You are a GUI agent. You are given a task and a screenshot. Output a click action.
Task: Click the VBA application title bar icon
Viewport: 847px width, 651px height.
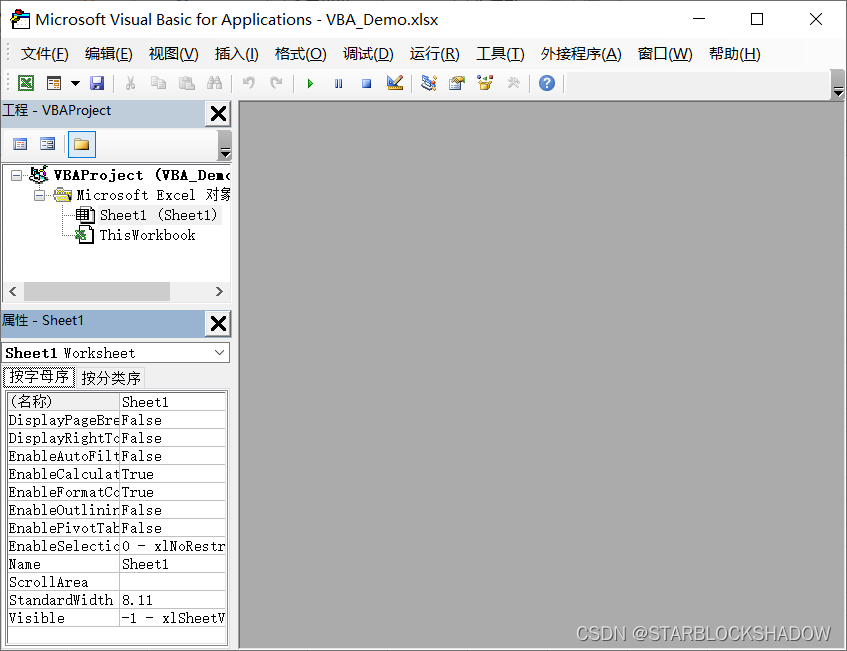pyautogui.click(x=20, y=19)
